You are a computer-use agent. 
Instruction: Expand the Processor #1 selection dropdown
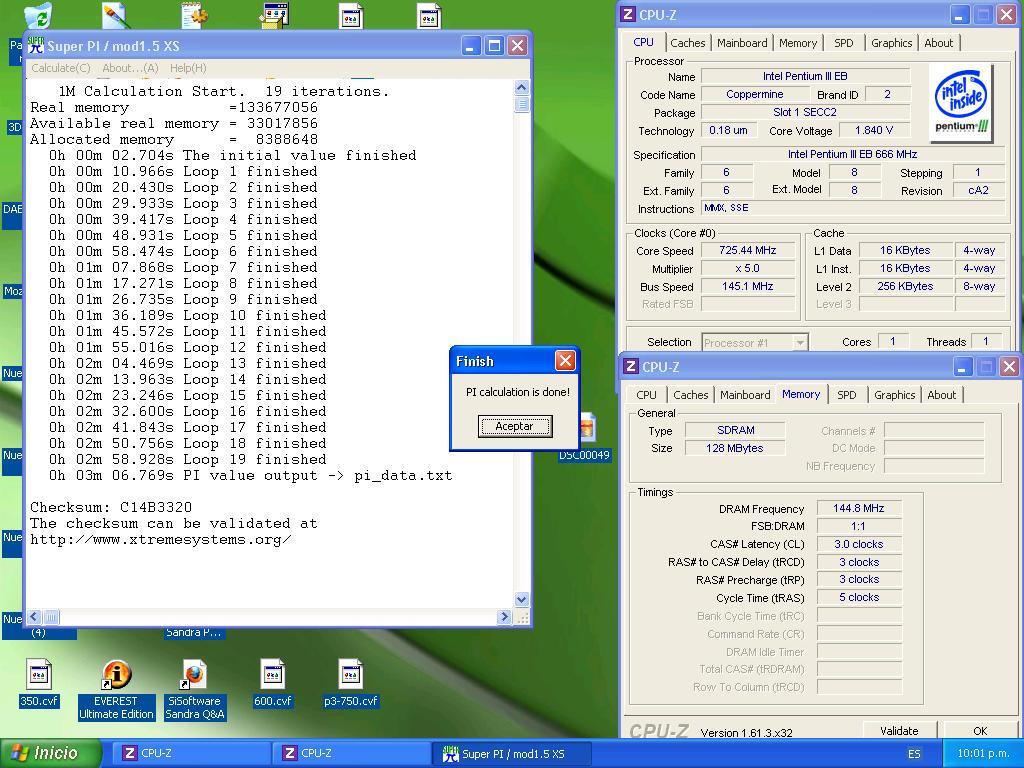coord(799,343)
